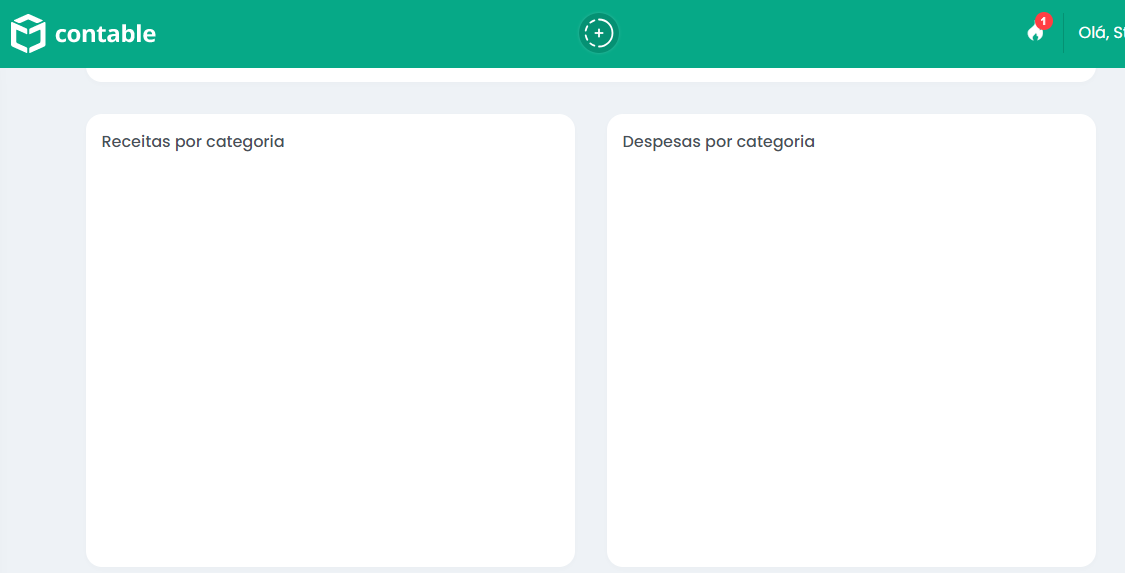Open the flame notifications icon
Image resolution: width=1125 pixels, height=573 pixels.
pyautogui.click(x=1035, y=33)
